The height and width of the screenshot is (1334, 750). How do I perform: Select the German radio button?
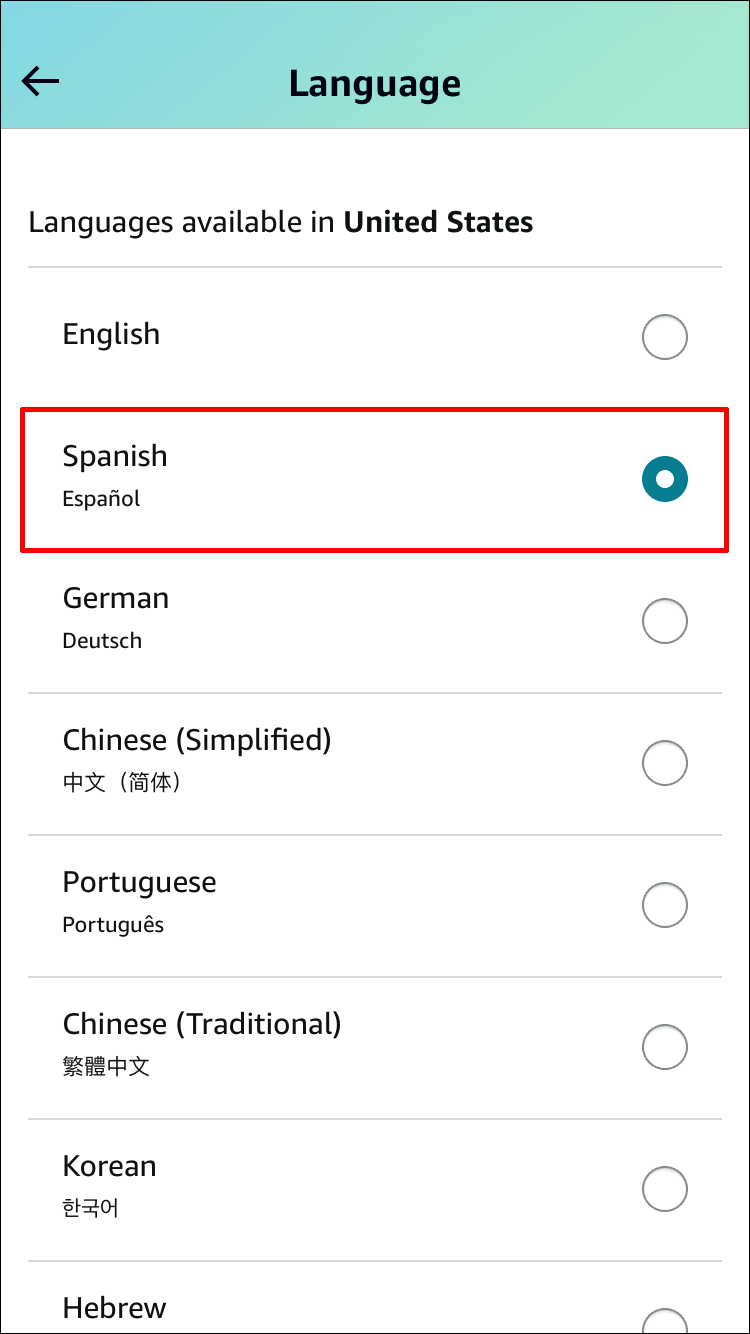pyautogui.click(x=664, y=621)
